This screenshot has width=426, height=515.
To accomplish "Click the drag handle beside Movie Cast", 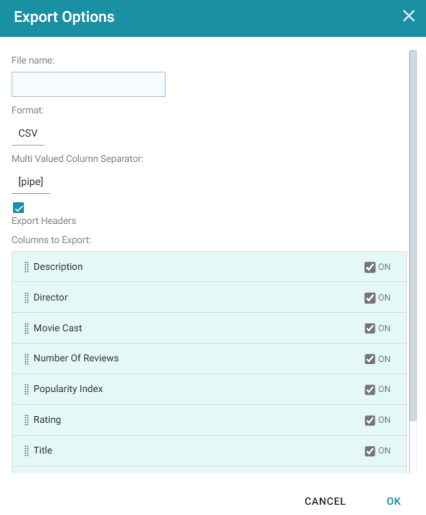I will [x=27, y=328].
